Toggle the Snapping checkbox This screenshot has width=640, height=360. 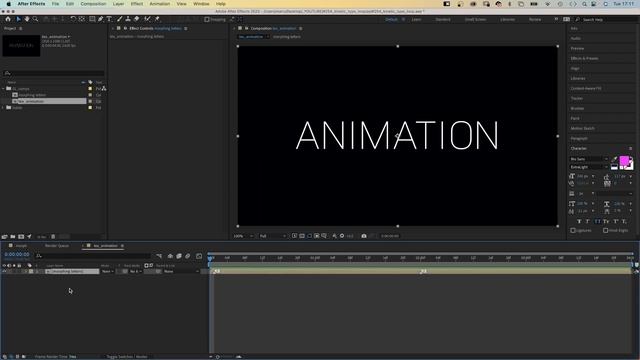207,19
